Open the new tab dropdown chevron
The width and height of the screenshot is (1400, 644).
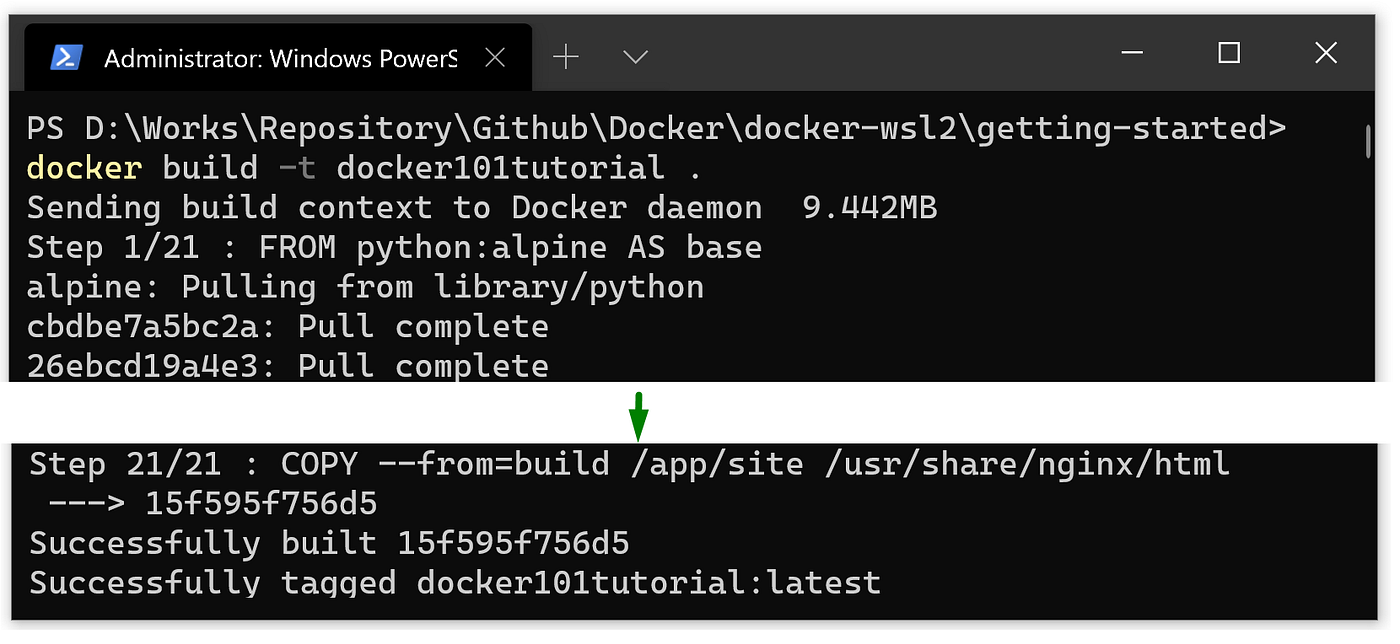[x=634, y=58]
